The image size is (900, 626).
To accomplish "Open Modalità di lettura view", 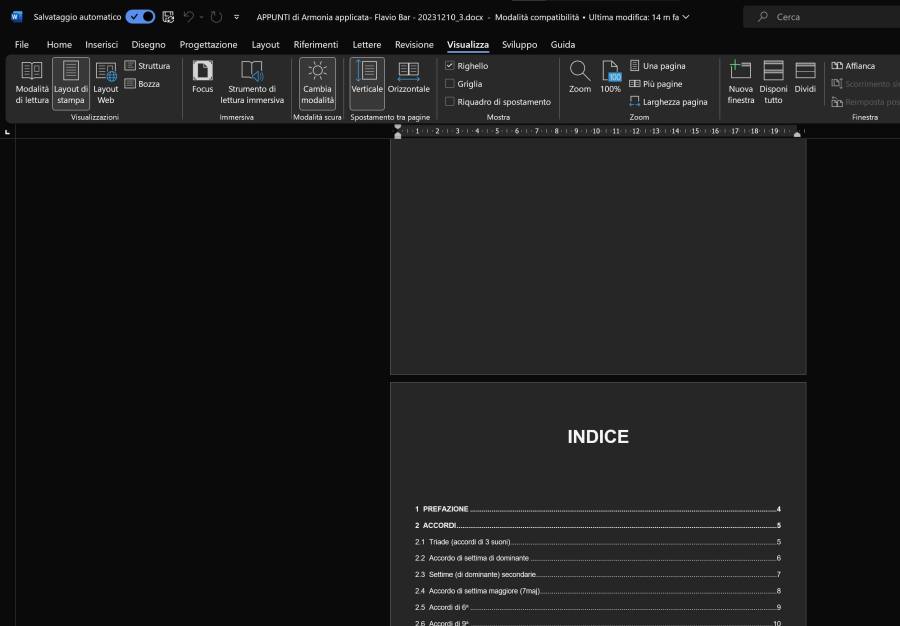I will [x=32, y=81].
